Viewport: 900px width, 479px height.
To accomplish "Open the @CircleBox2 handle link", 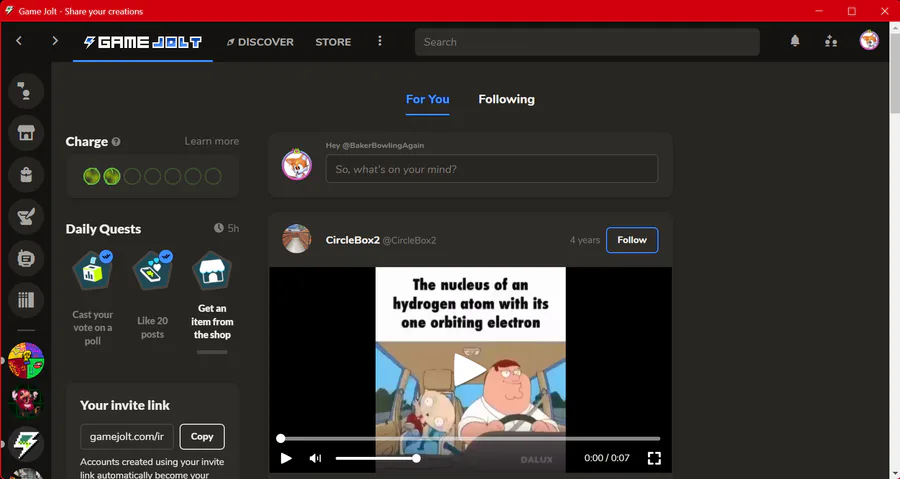I will tap(409, 240).
